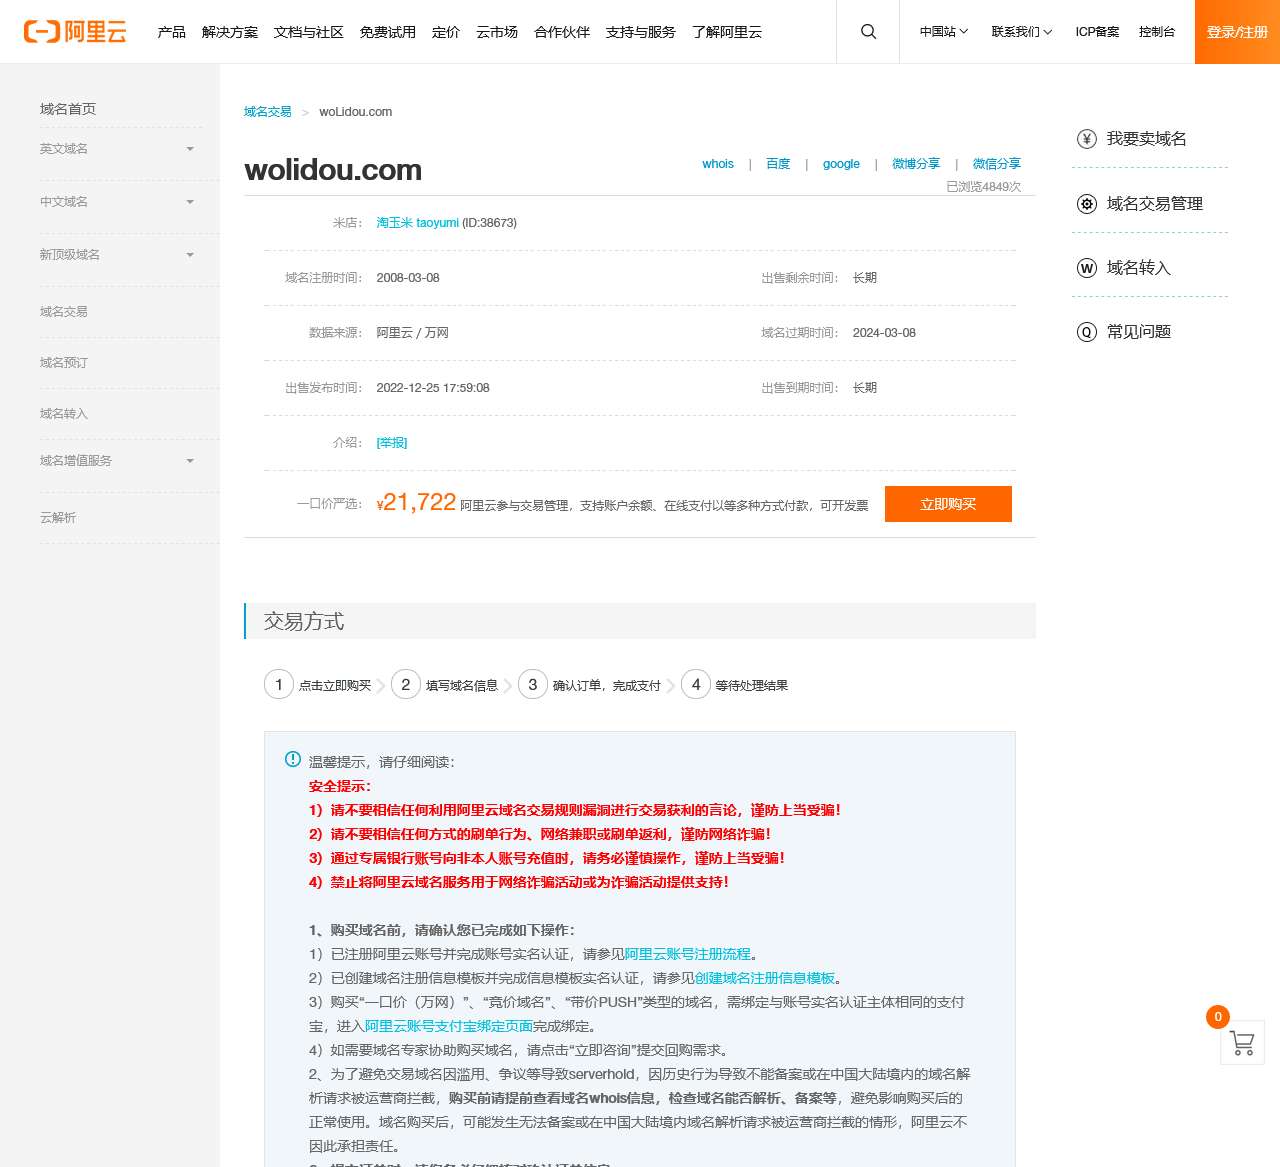Click the 登录/注册 button

tap(1237, 32)
